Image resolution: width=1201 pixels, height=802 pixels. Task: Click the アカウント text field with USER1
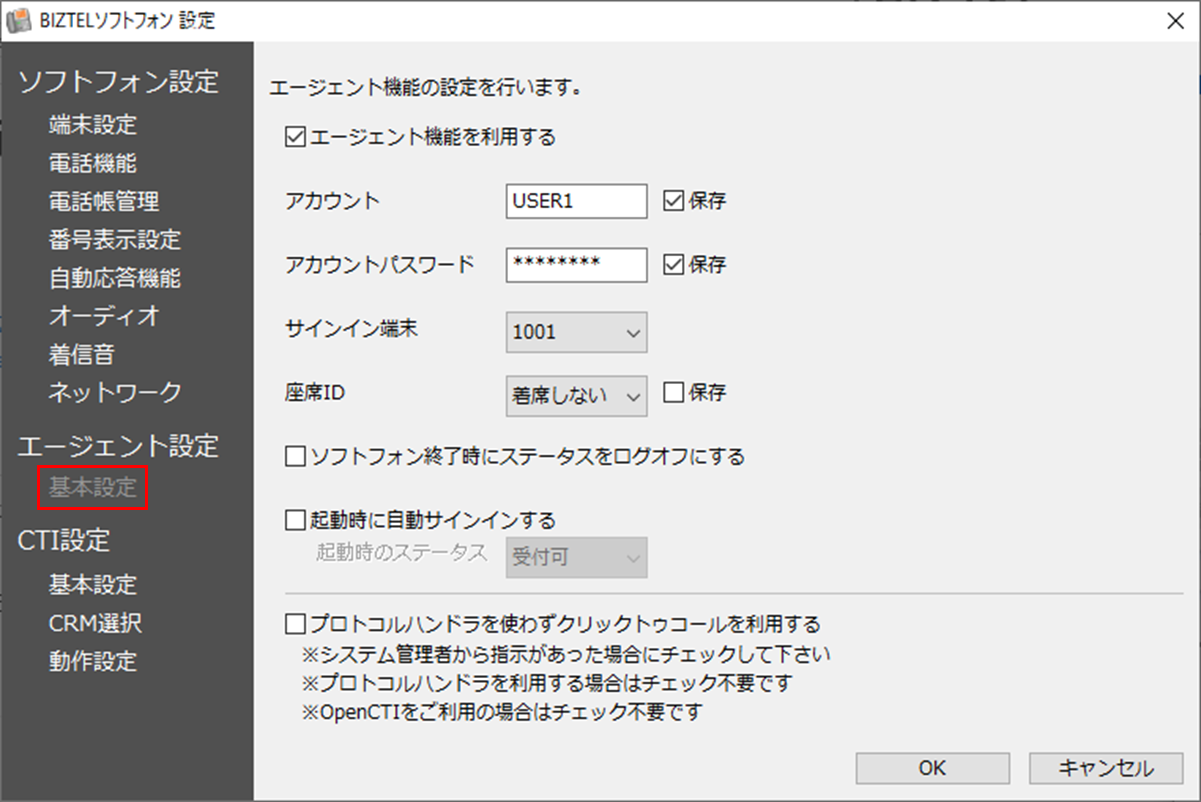576,201
